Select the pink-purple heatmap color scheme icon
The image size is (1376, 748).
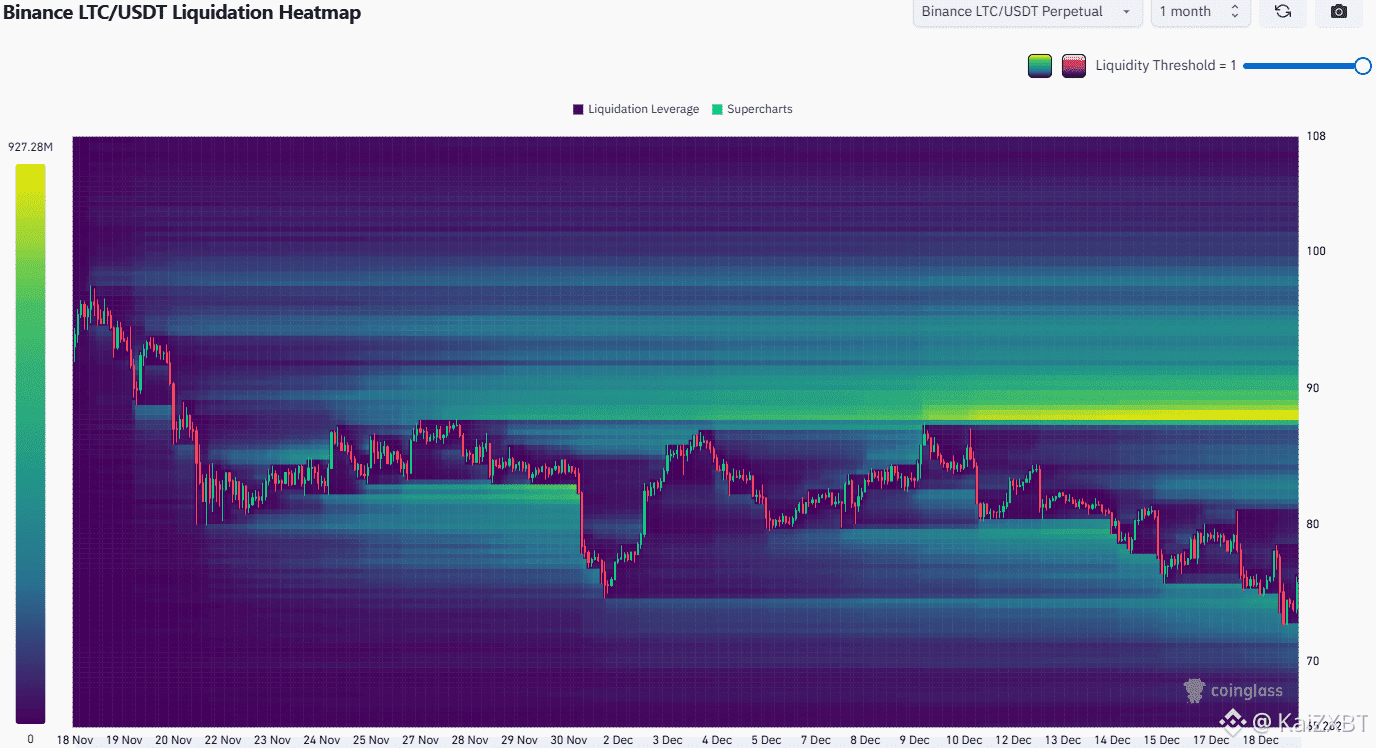[1073, 65]
